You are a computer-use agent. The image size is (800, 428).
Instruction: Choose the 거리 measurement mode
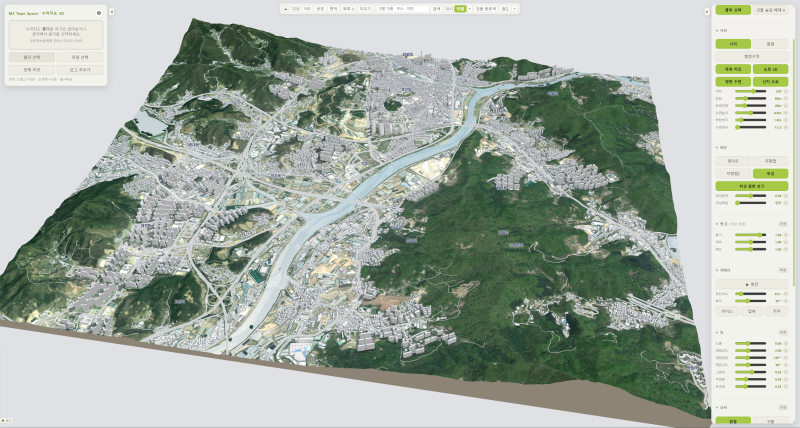click(x=307, y=9)
